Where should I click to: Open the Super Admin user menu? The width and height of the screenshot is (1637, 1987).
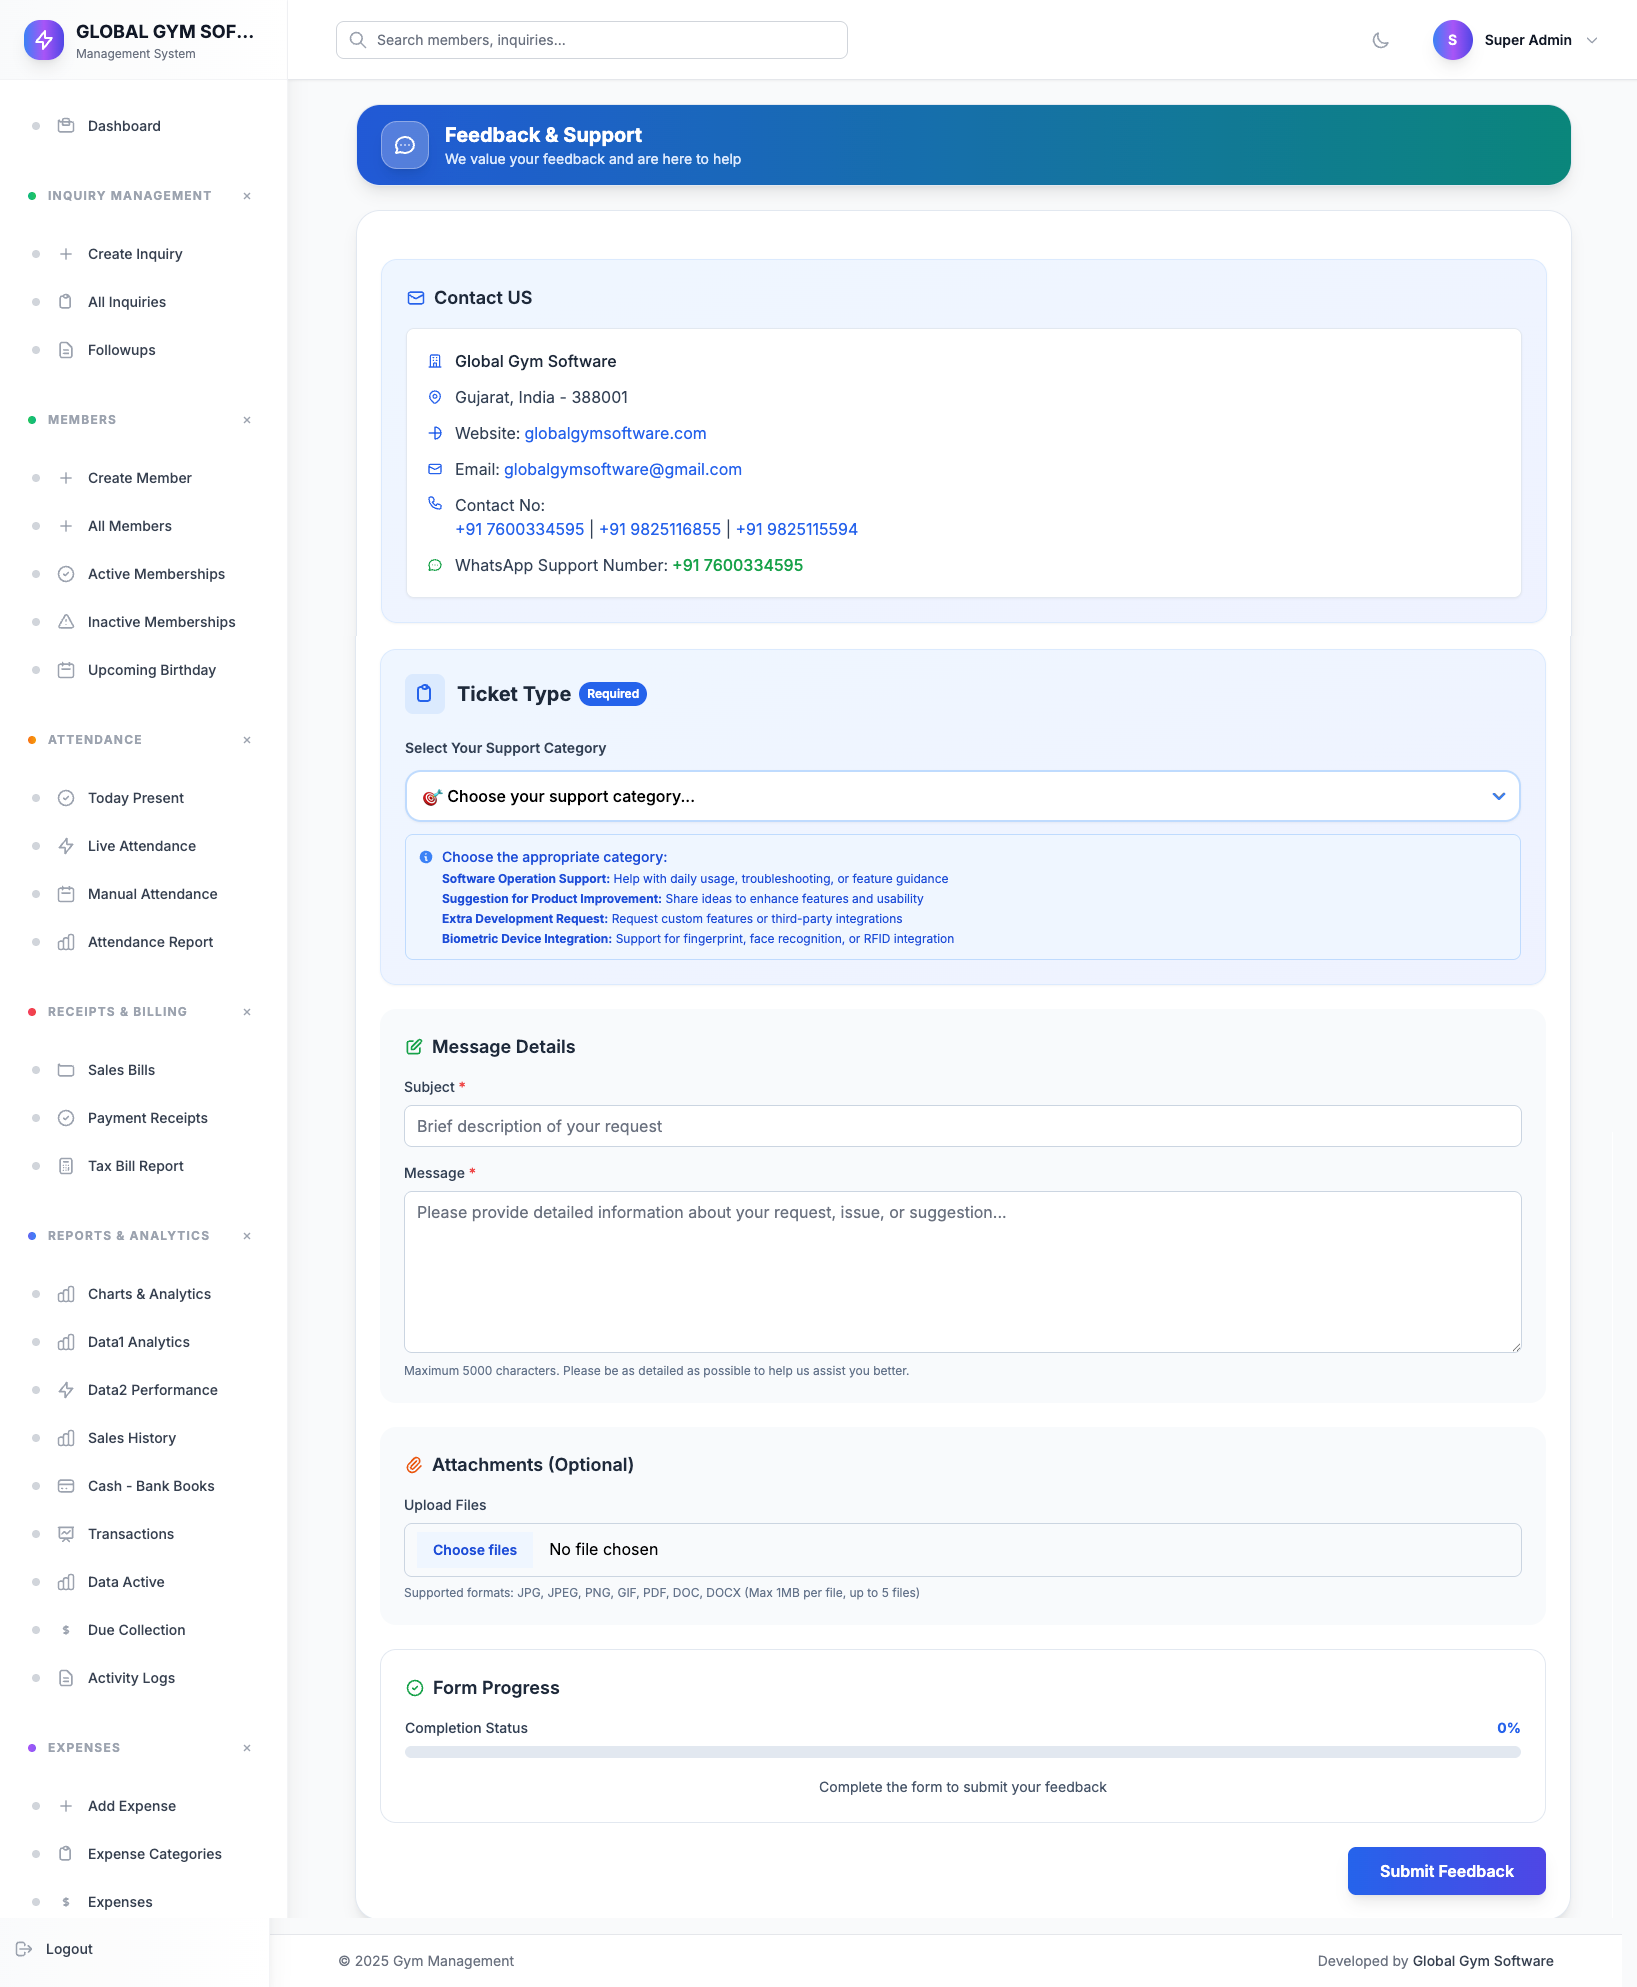click(1516, 40)
